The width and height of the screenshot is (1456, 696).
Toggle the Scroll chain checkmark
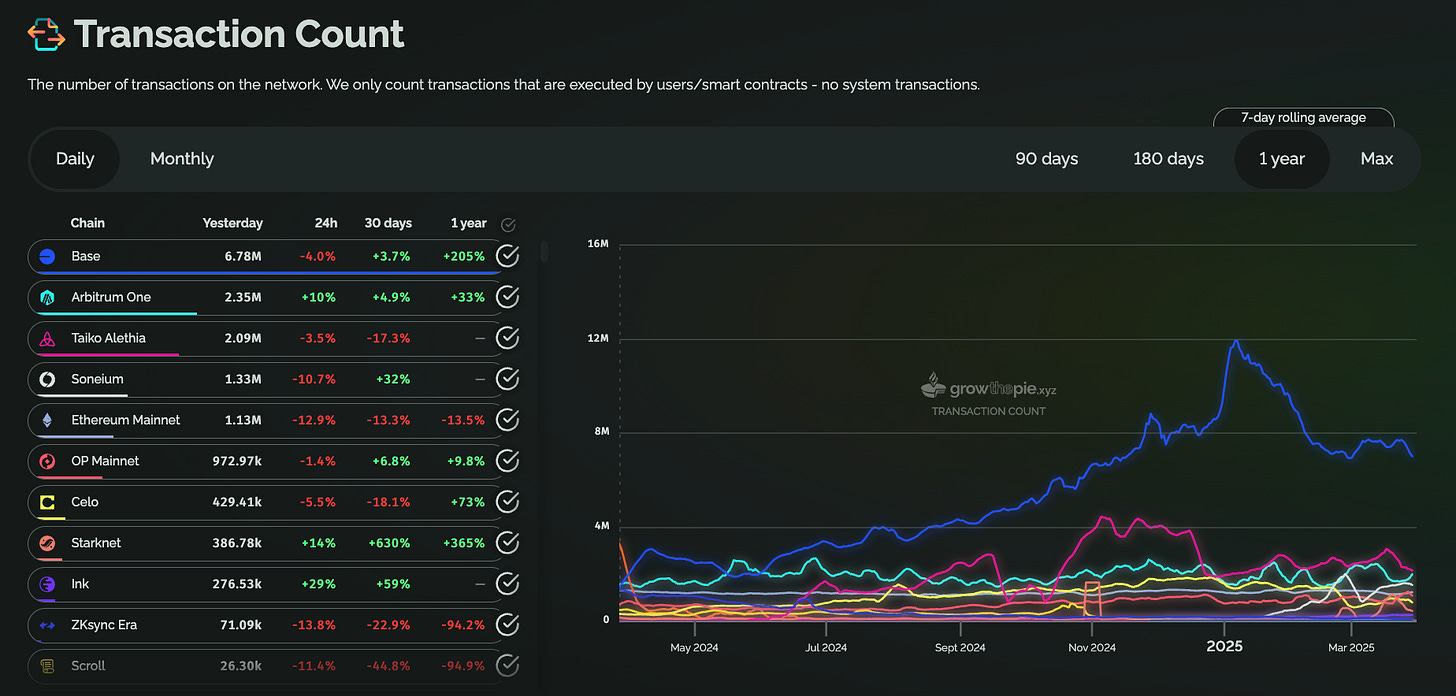coord(508,666)
